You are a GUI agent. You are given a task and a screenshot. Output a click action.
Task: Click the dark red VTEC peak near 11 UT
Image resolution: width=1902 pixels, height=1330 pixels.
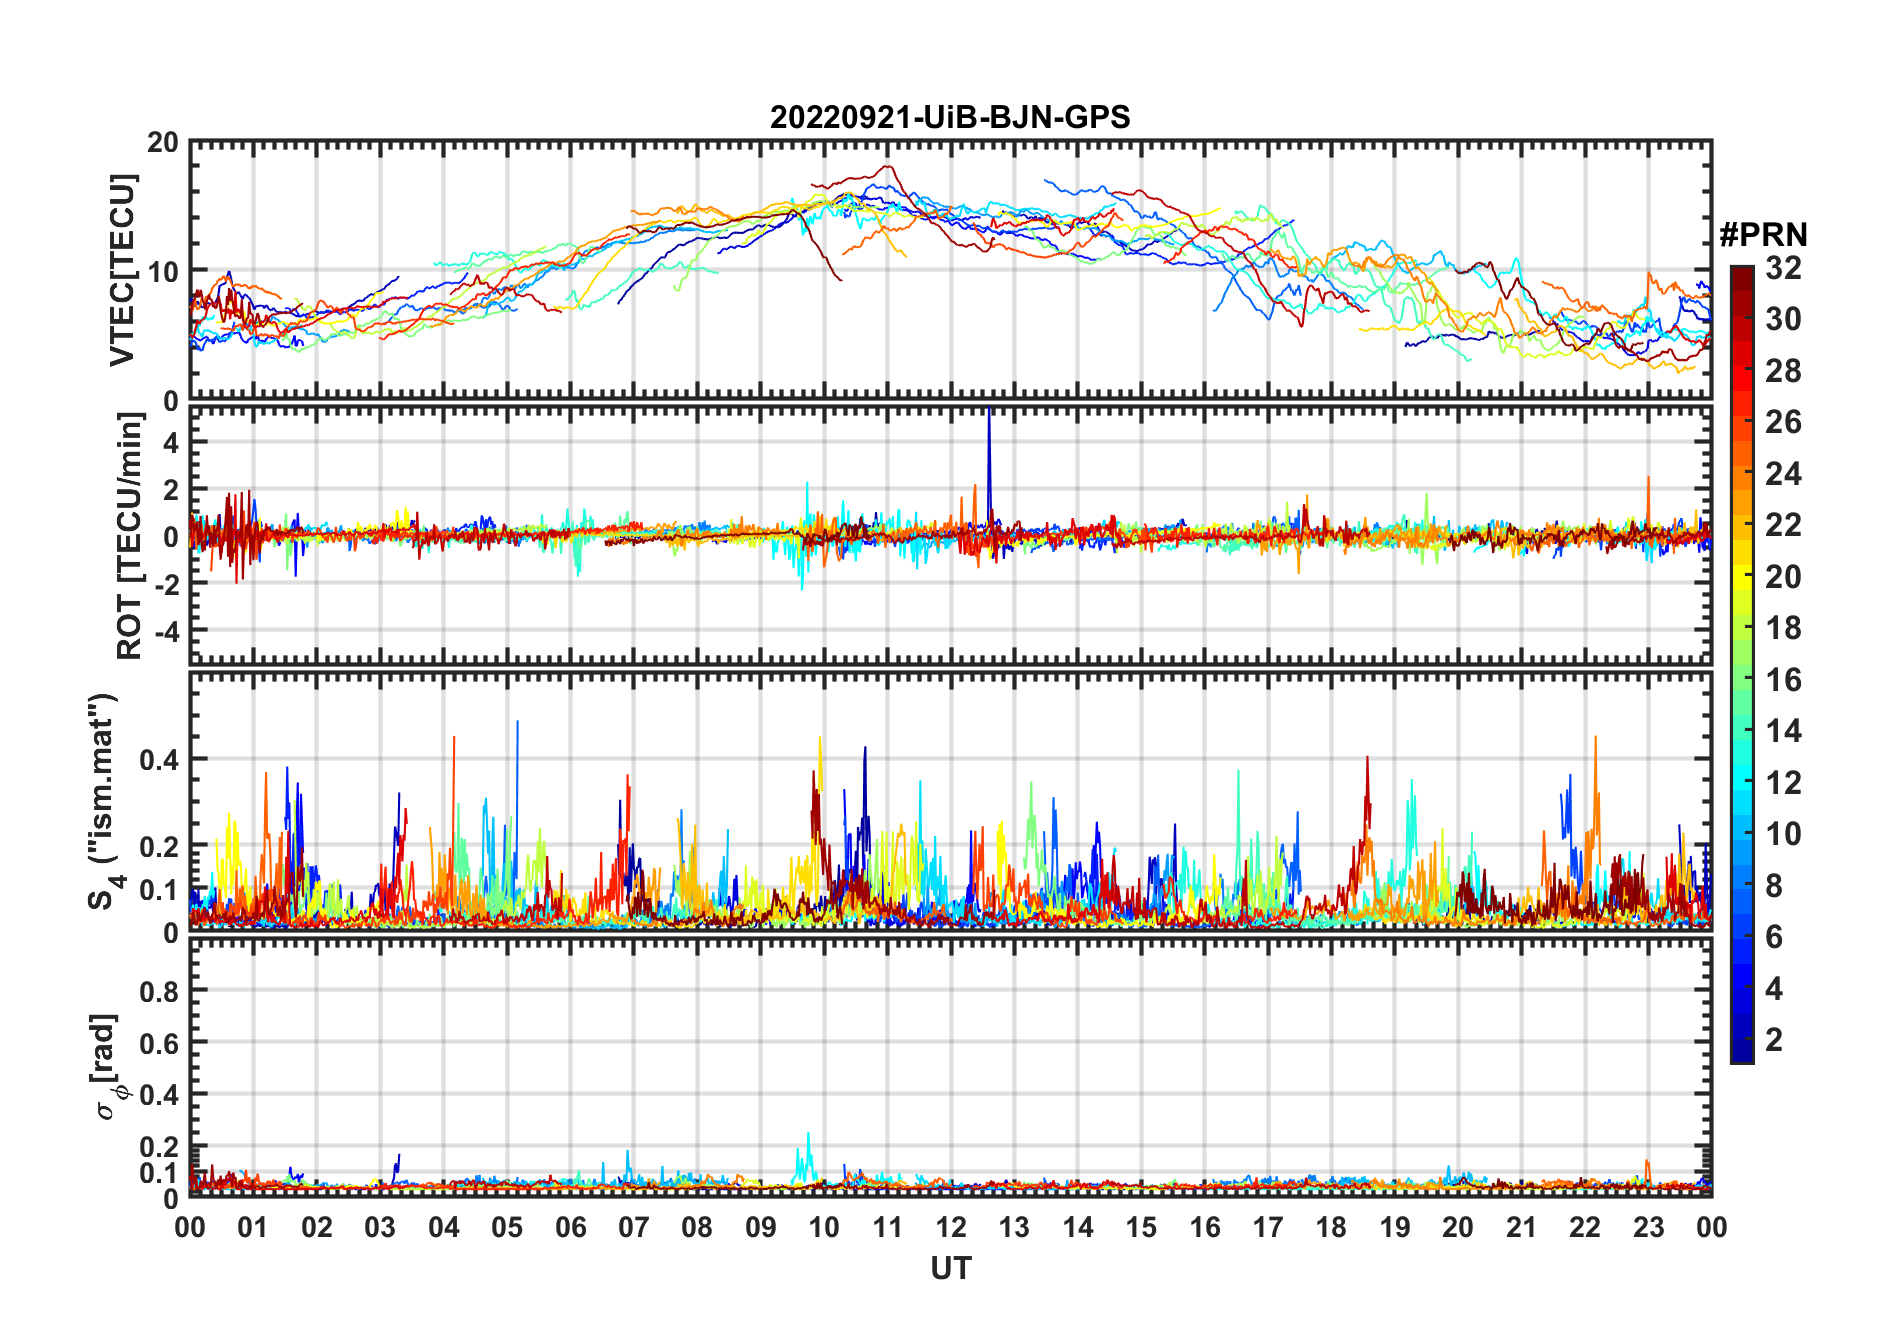887,167
